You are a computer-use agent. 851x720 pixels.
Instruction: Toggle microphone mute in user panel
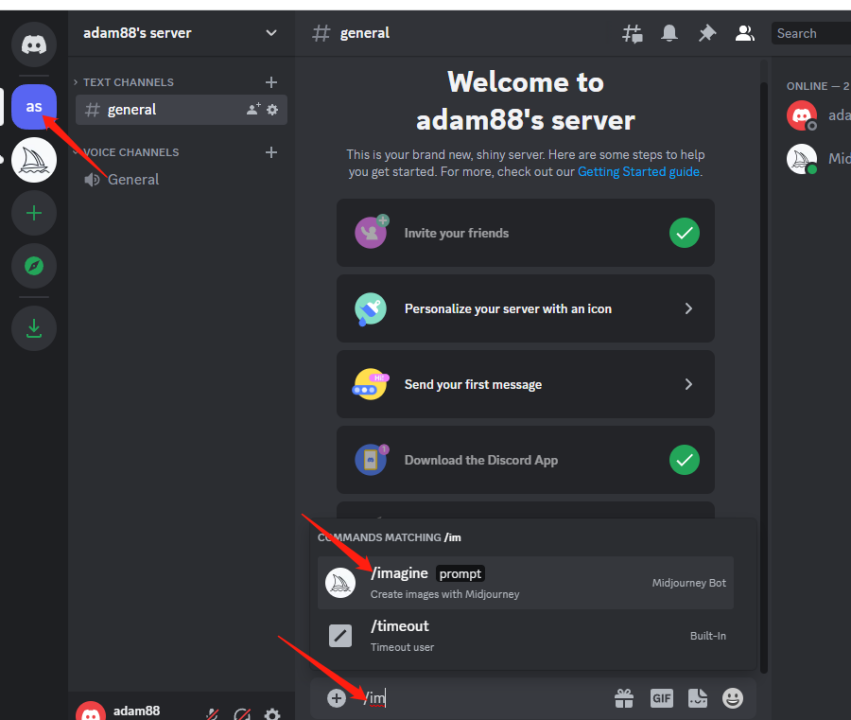212,714
